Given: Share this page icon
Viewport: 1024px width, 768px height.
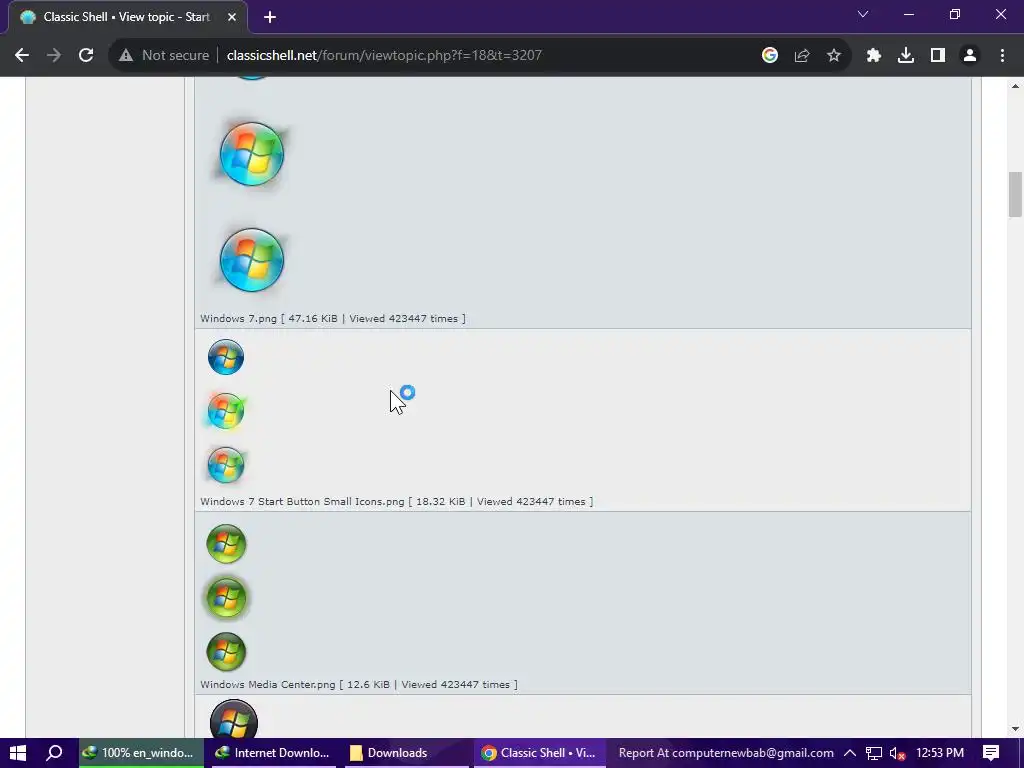Looking at the screenshot, I should 802,56.
